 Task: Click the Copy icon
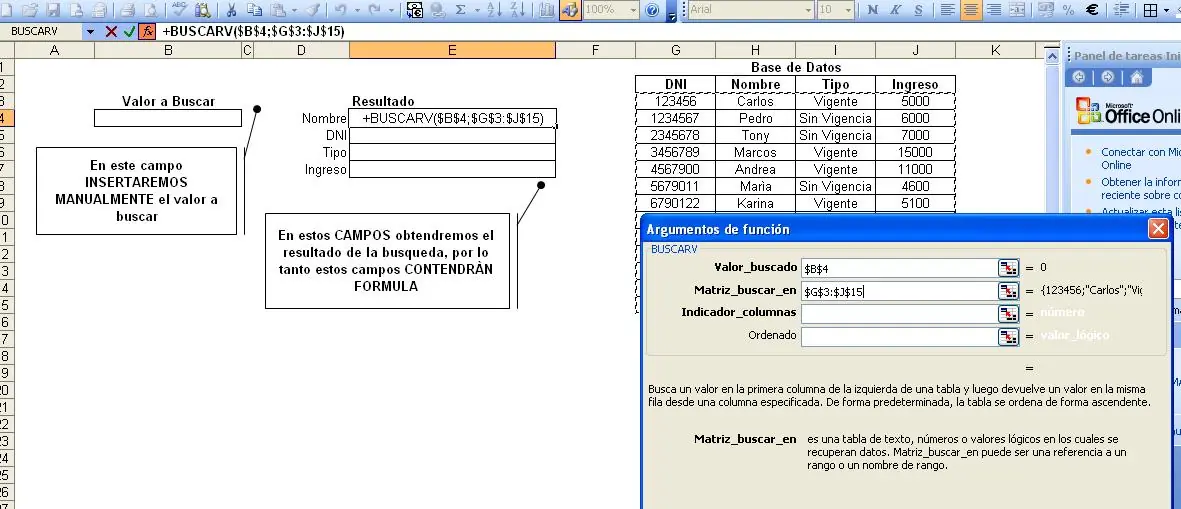(x=255, y=10)
